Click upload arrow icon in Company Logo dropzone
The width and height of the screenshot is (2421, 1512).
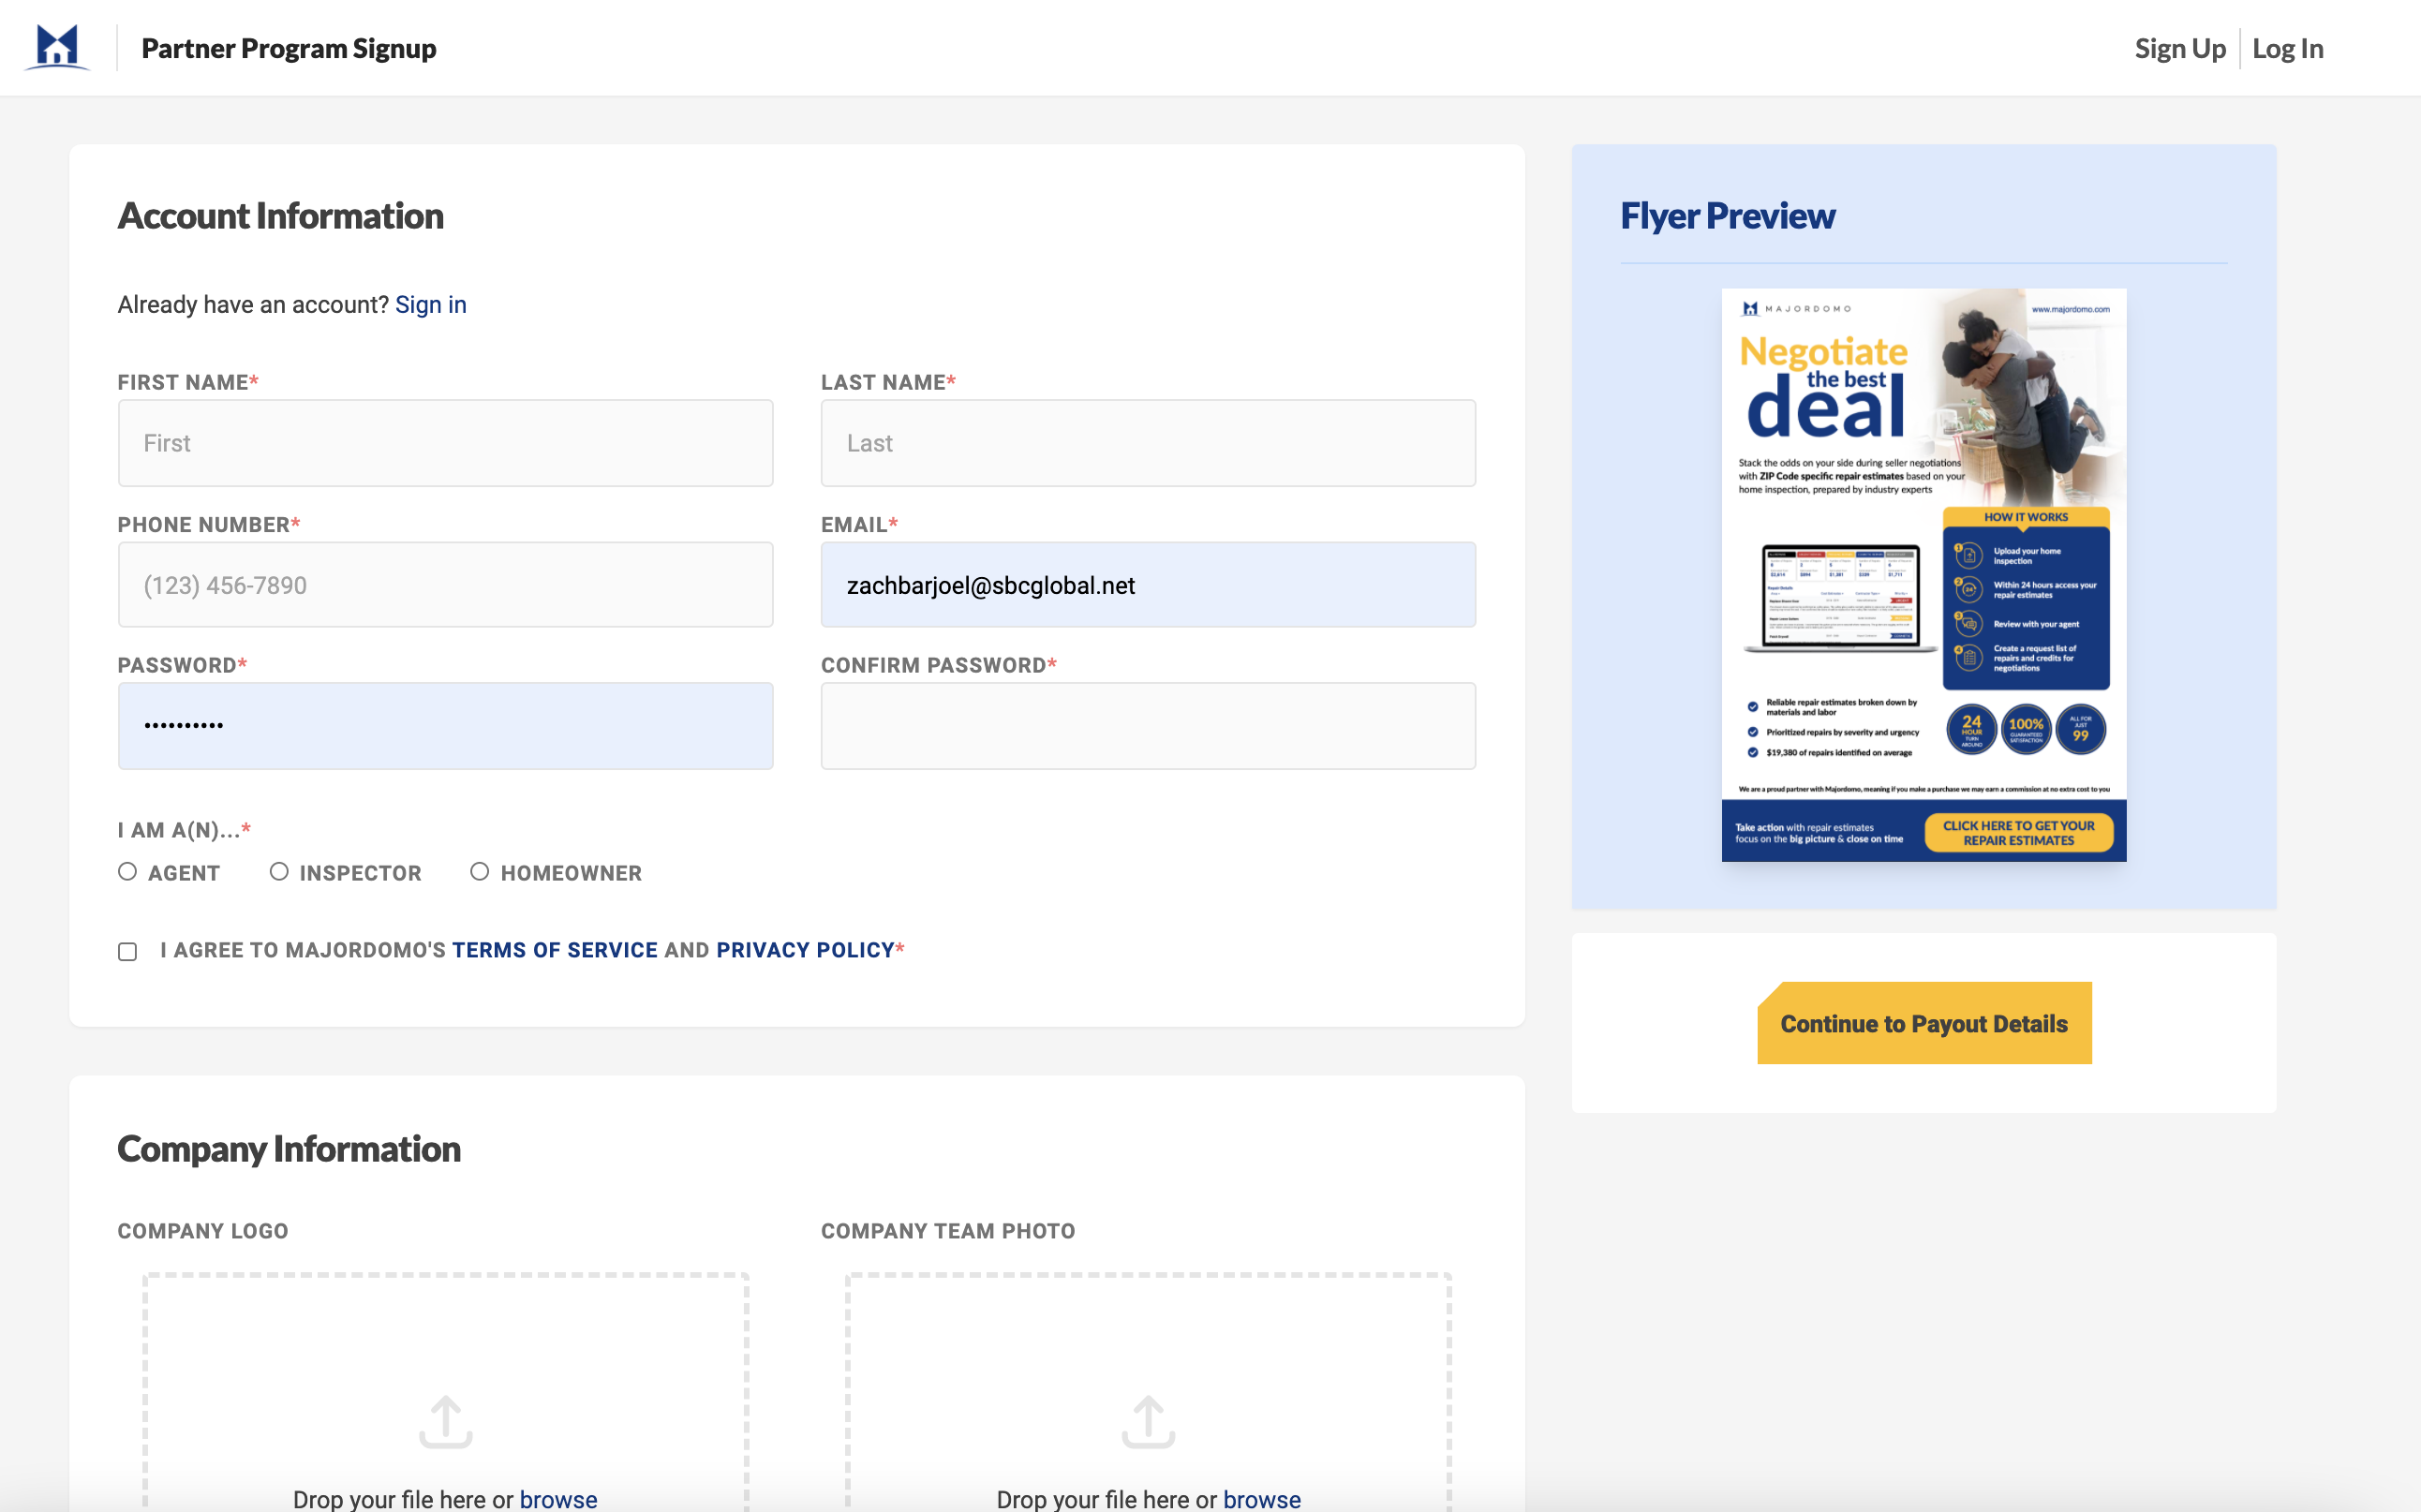445,1421
